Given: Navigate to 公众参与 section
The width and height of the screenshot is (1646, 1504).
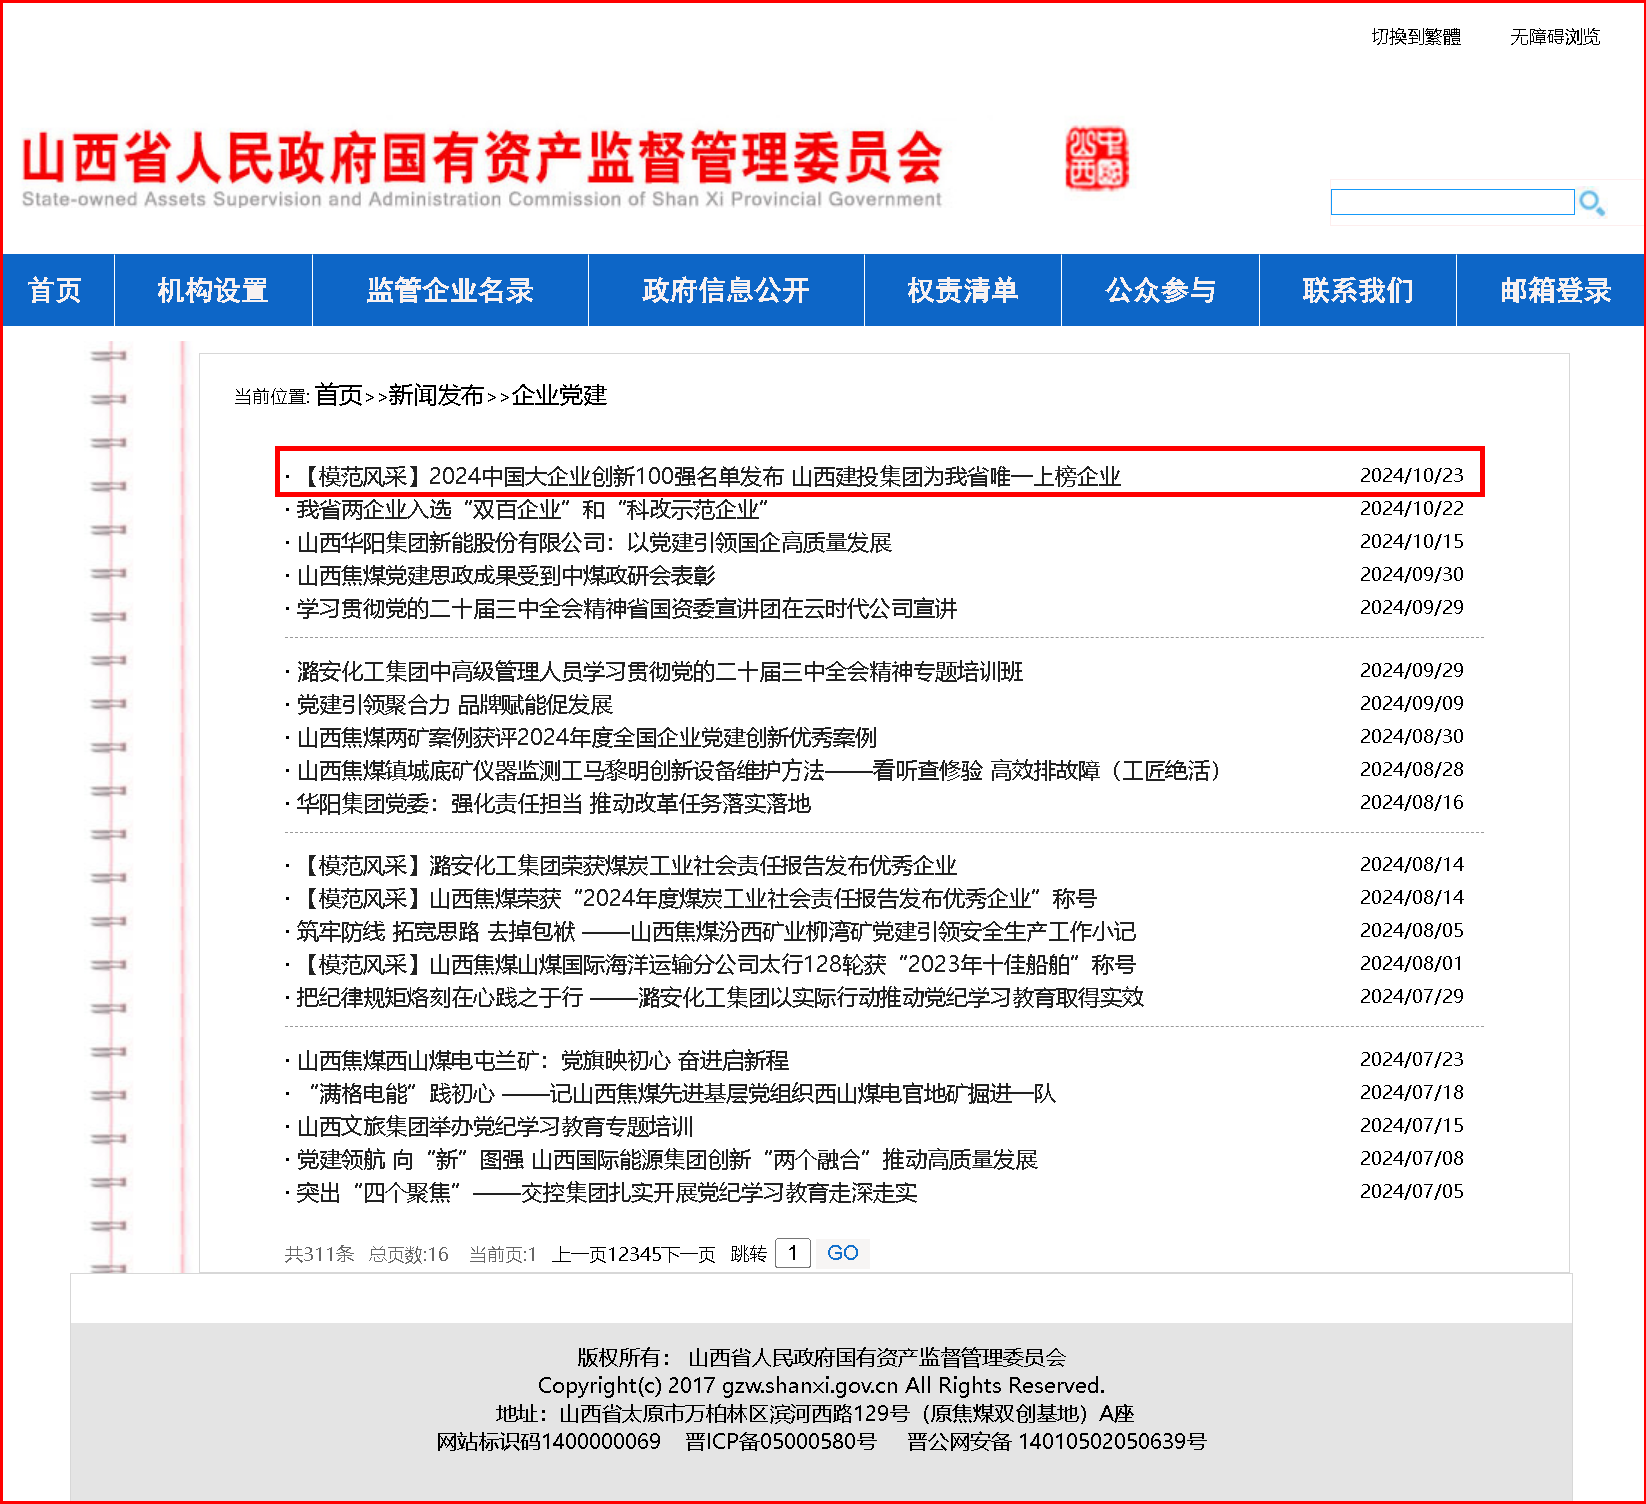Looking at the screenshot, I should click(1160, 290).
